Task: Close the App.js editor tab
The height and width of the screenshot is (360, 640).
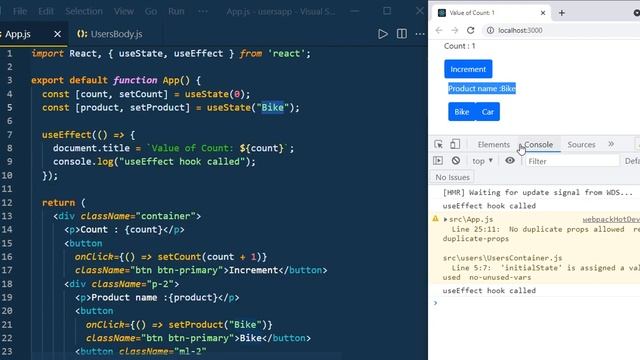Action: pos(58,34)
